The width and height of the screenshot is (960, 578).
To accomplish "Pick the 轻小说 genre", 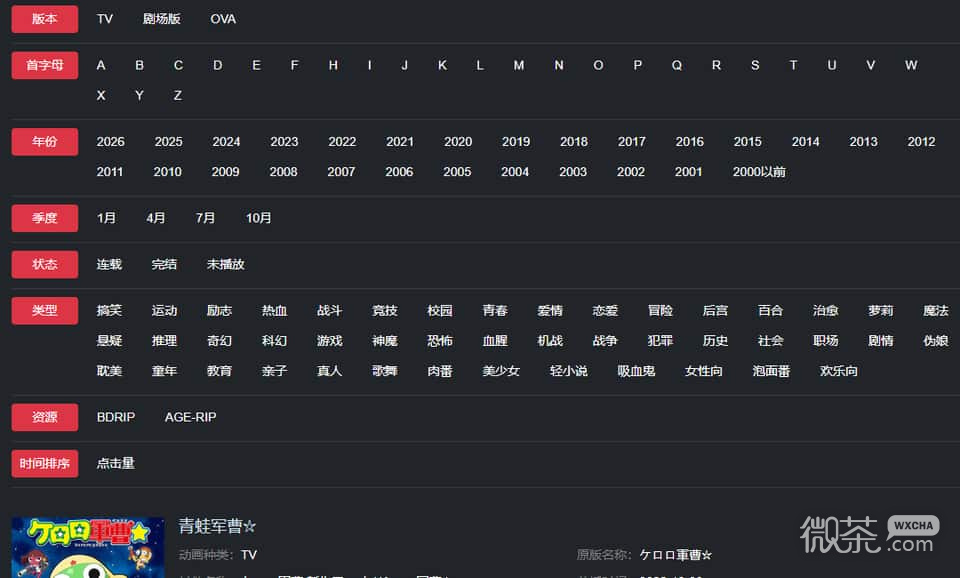I will point(569,371).
